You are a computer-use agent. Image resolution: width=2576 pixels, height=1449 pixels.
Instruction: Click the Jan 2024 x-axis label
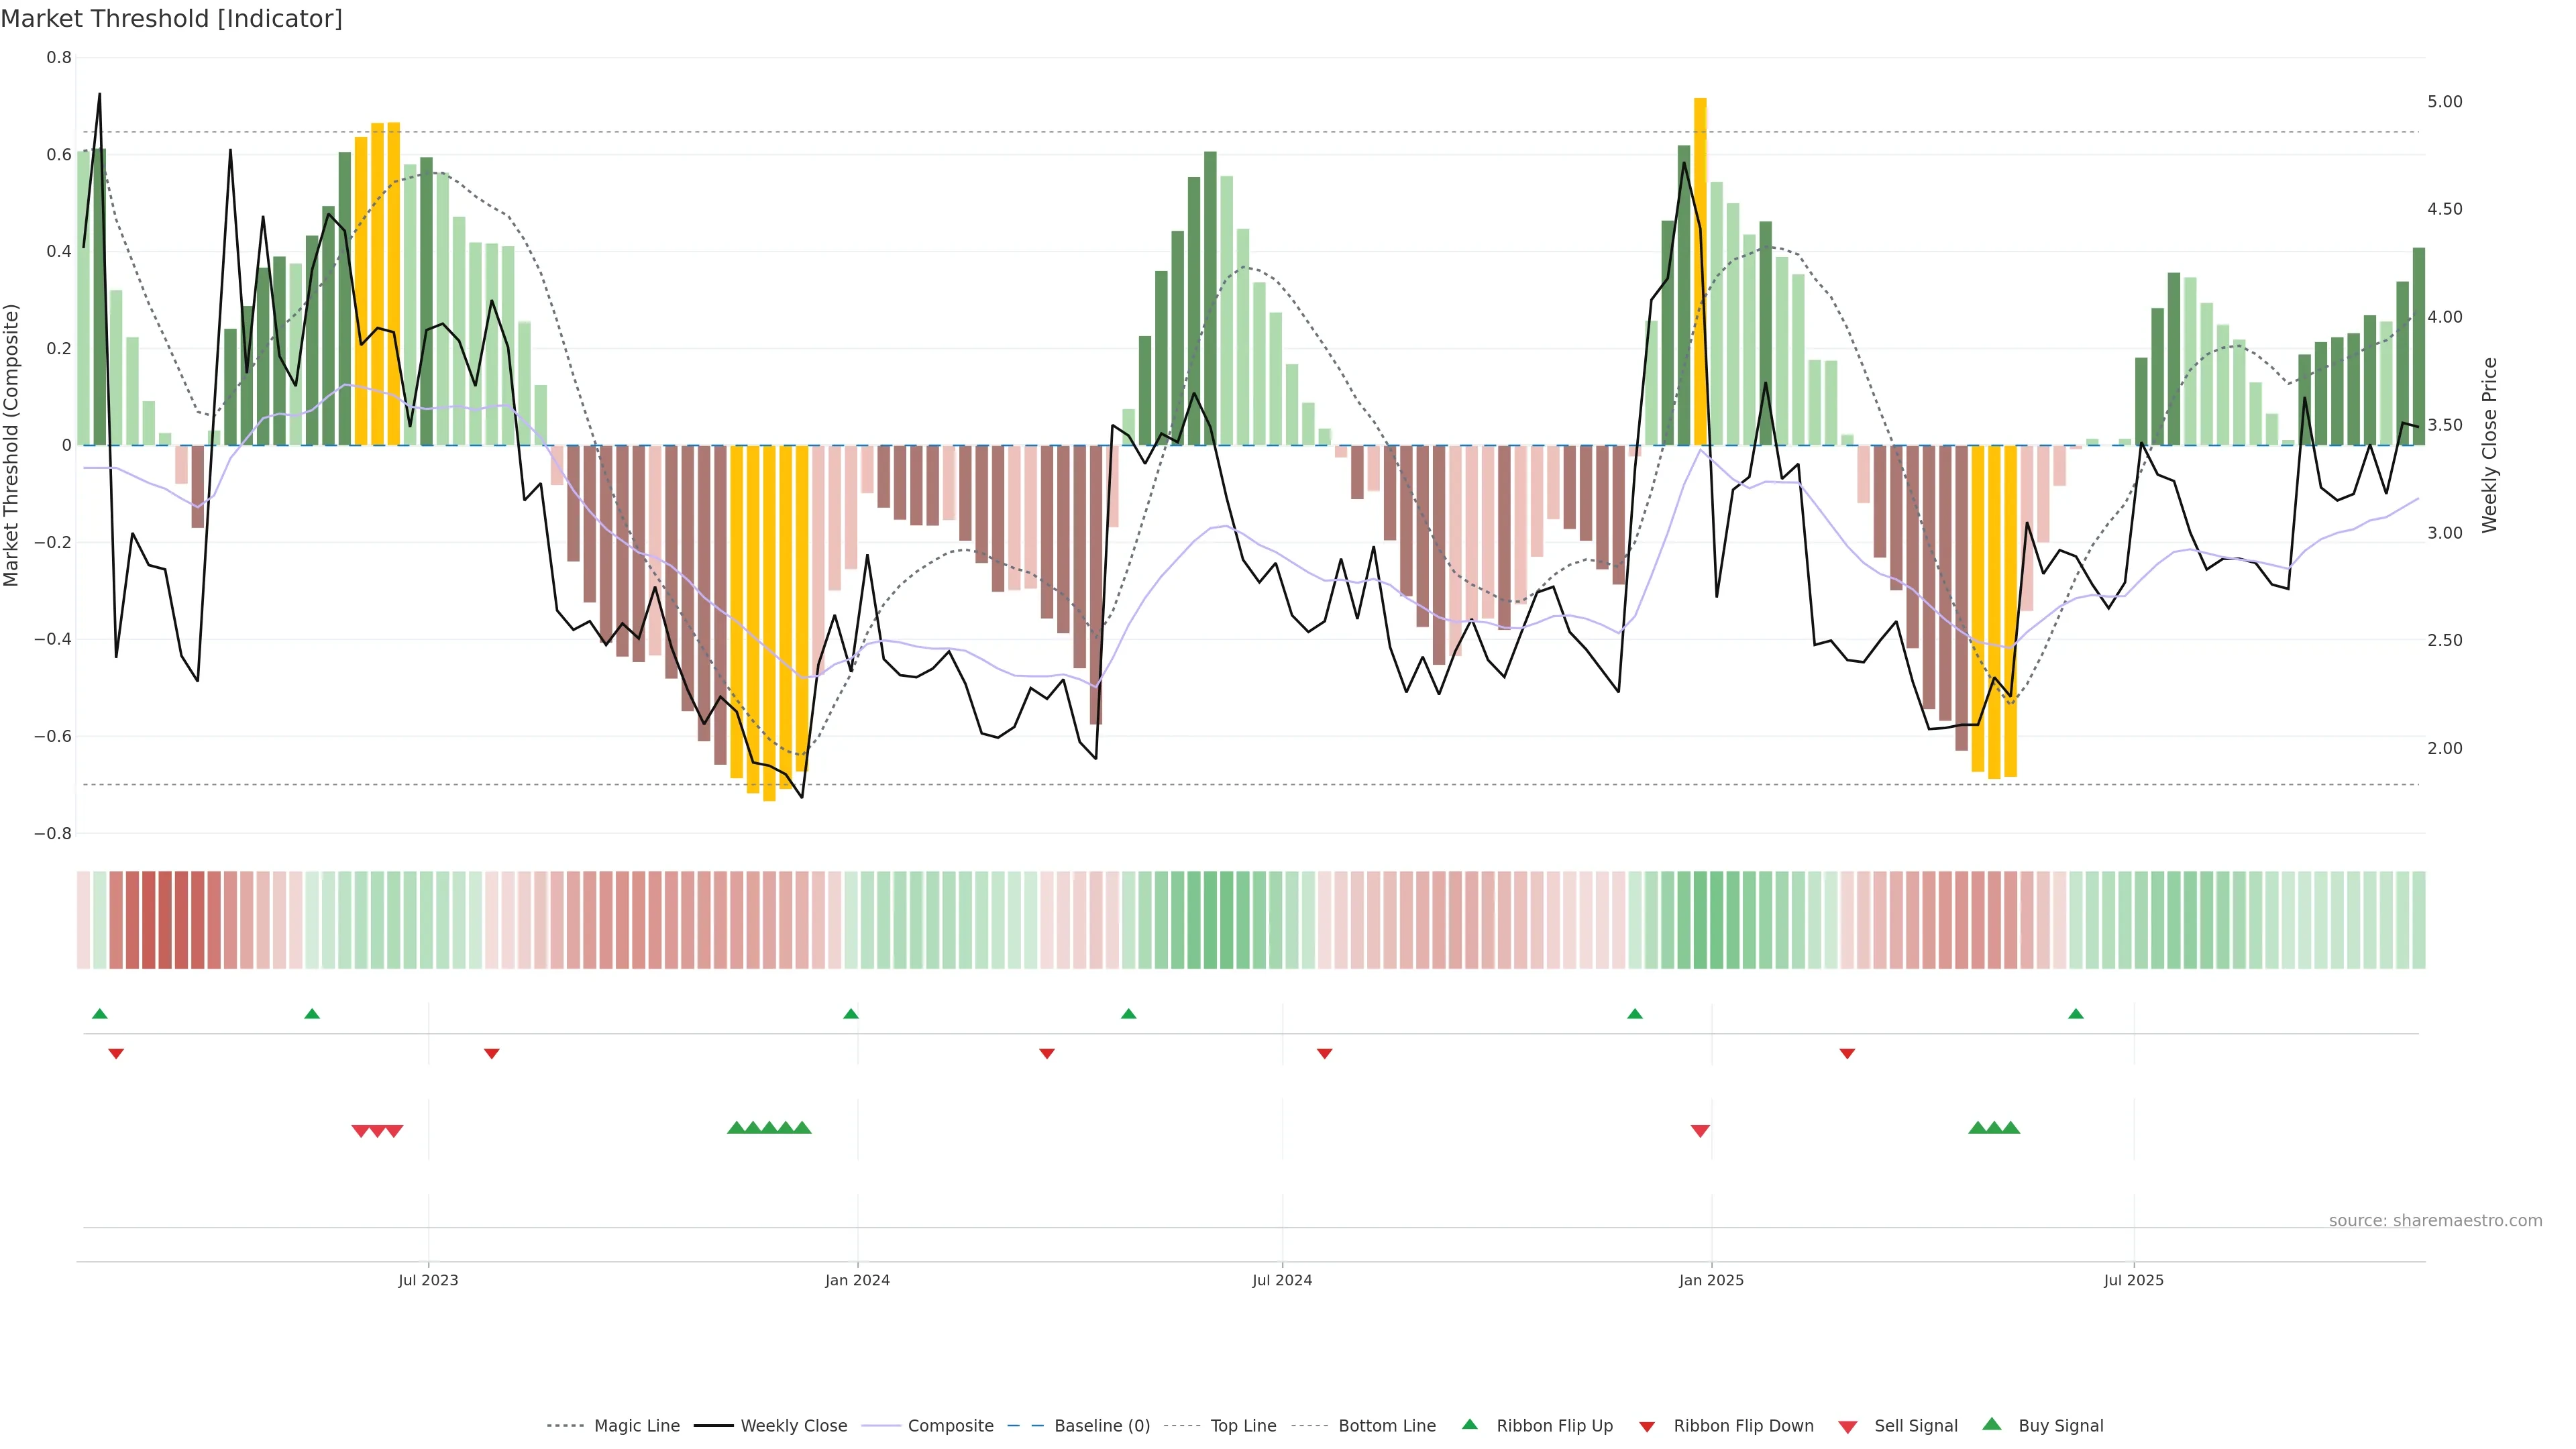coord(857,1280)
